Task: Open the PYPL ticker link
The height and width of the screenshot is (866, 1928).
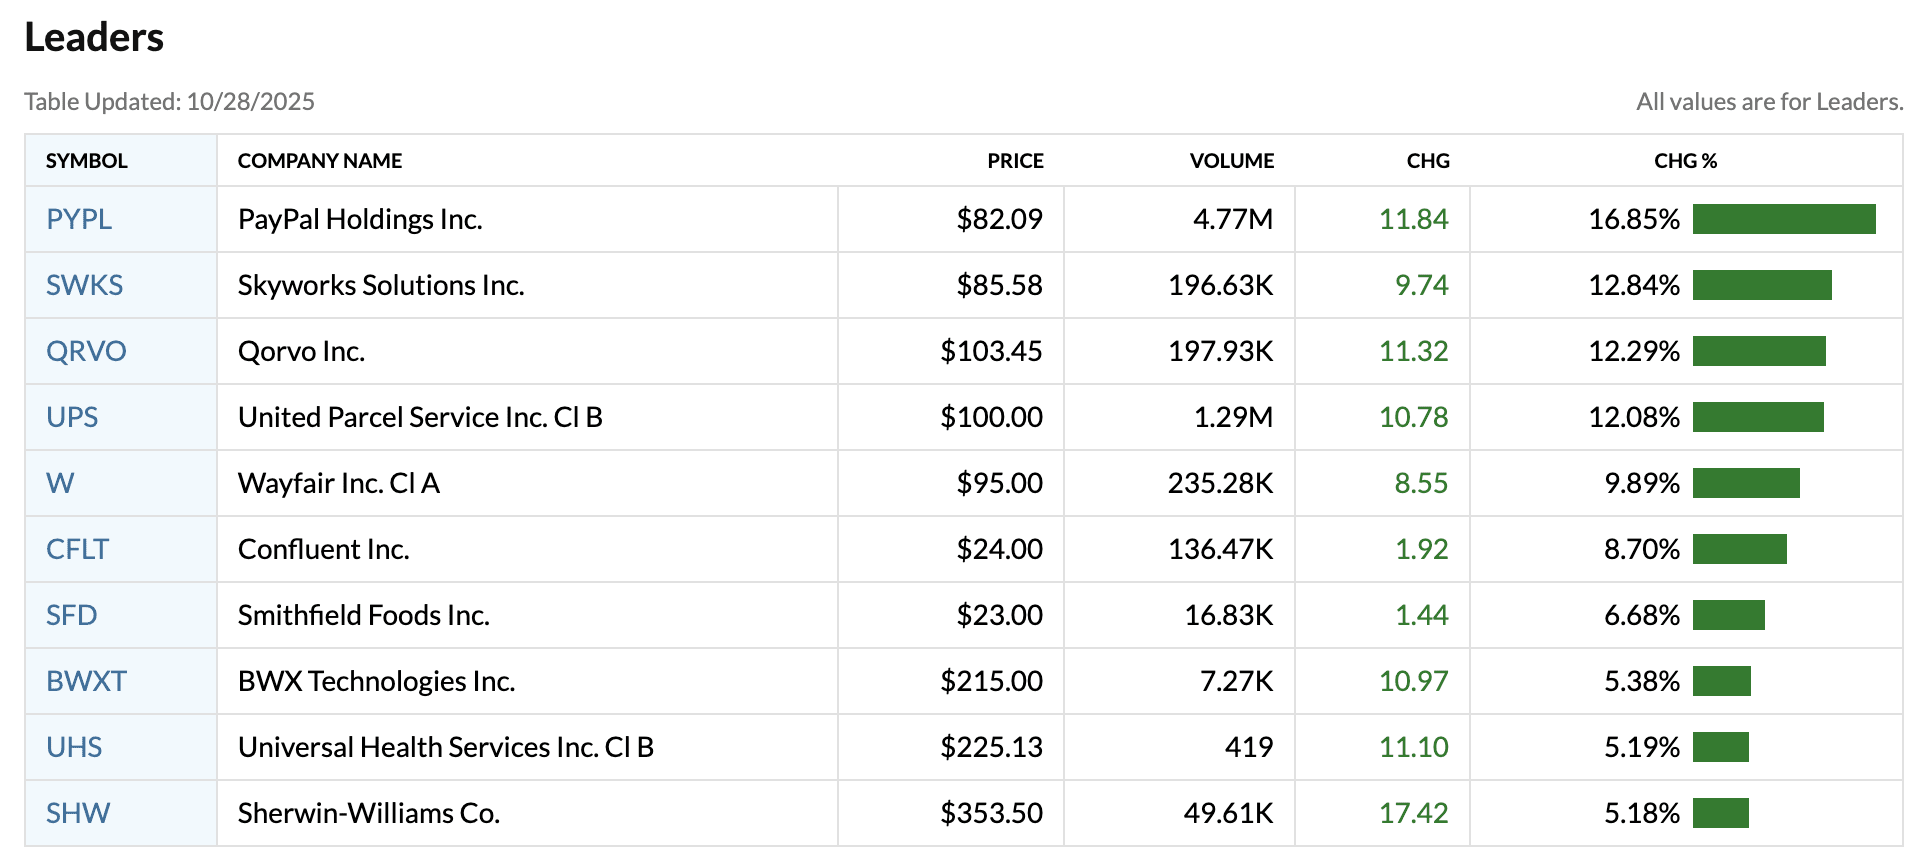Action: click(78, 219)
